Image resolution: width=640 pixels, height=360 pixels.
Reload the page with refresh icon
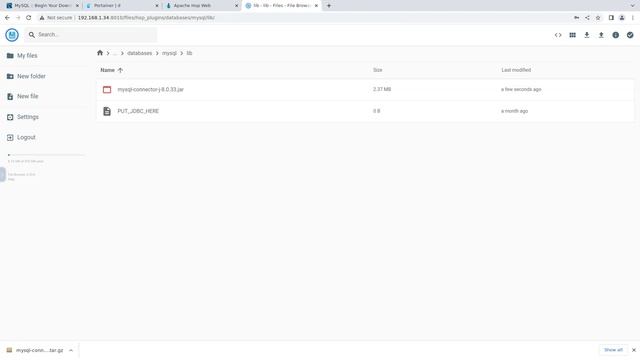point(29,18)
